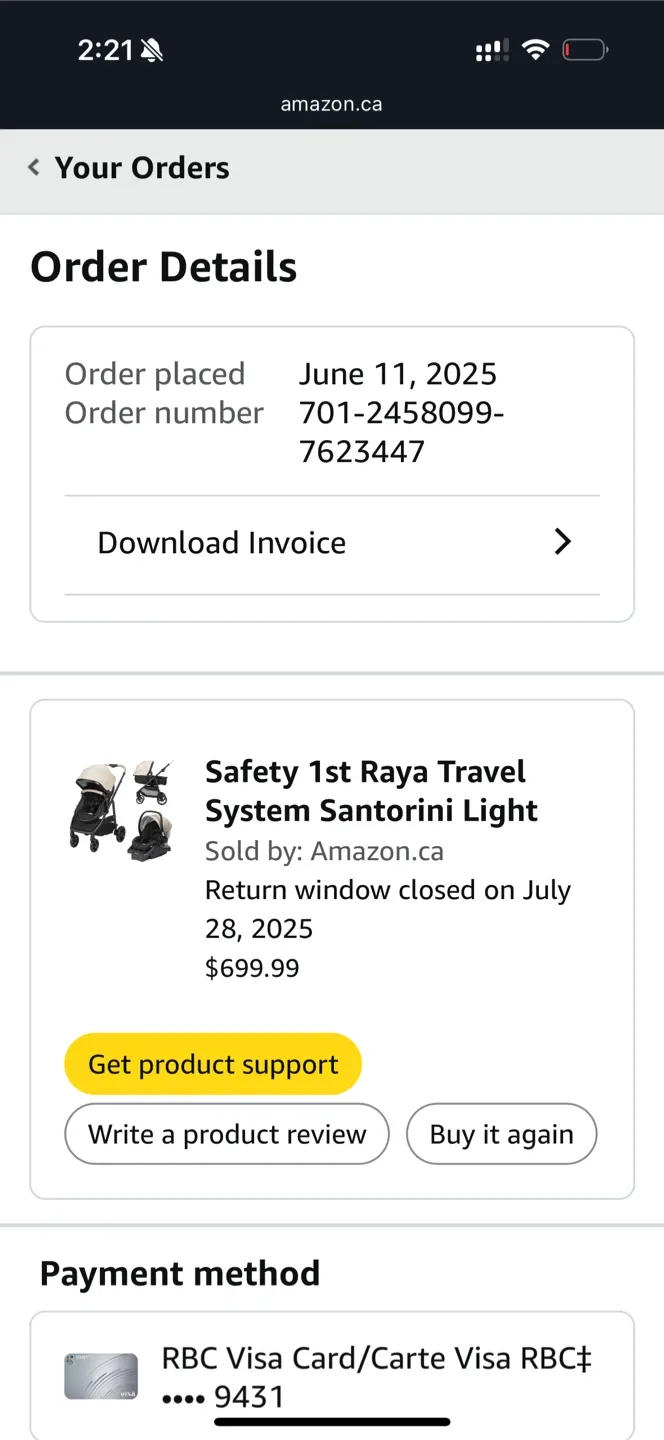Image resolution: width=664 pixels, height=1440 pixels.
Task: Select the order number text
Action: (x=401, y=431)
